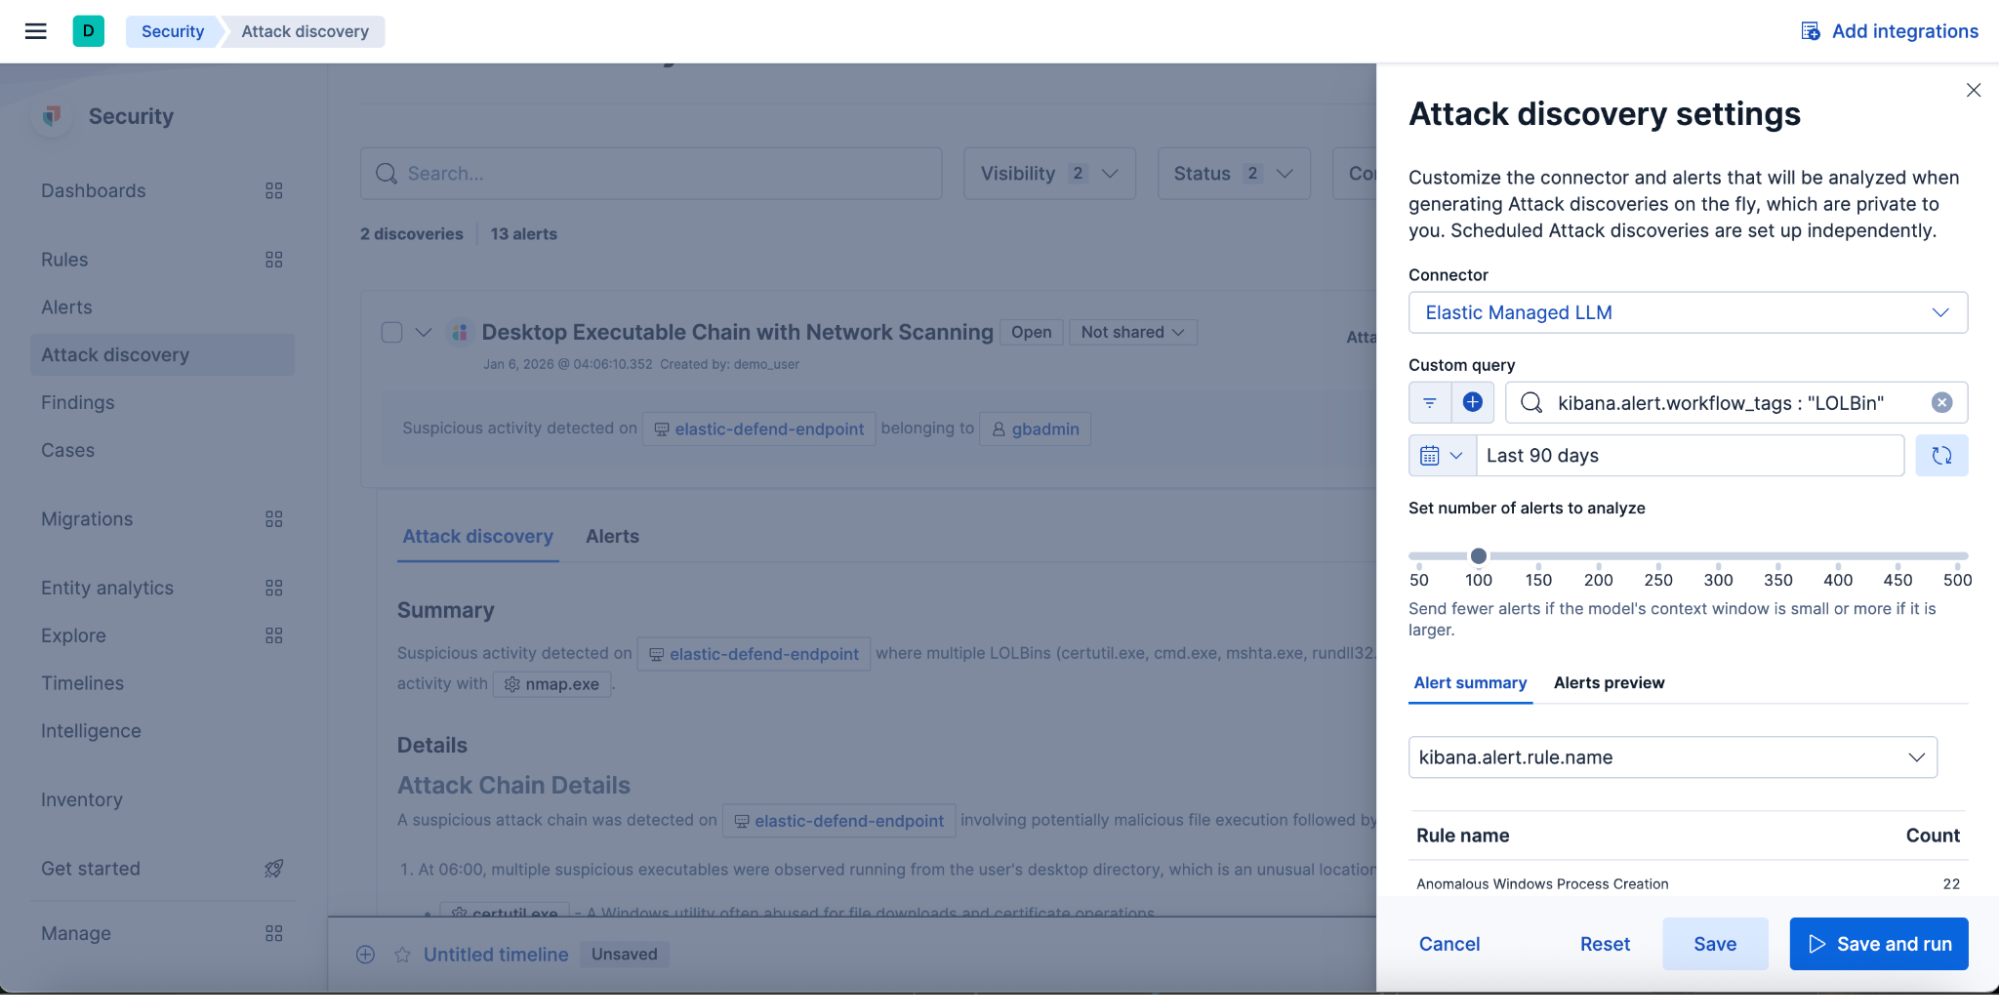Switch to the Alert summary tab
This screenshot has height=995, width=1999.
(x=1470, y=683)
